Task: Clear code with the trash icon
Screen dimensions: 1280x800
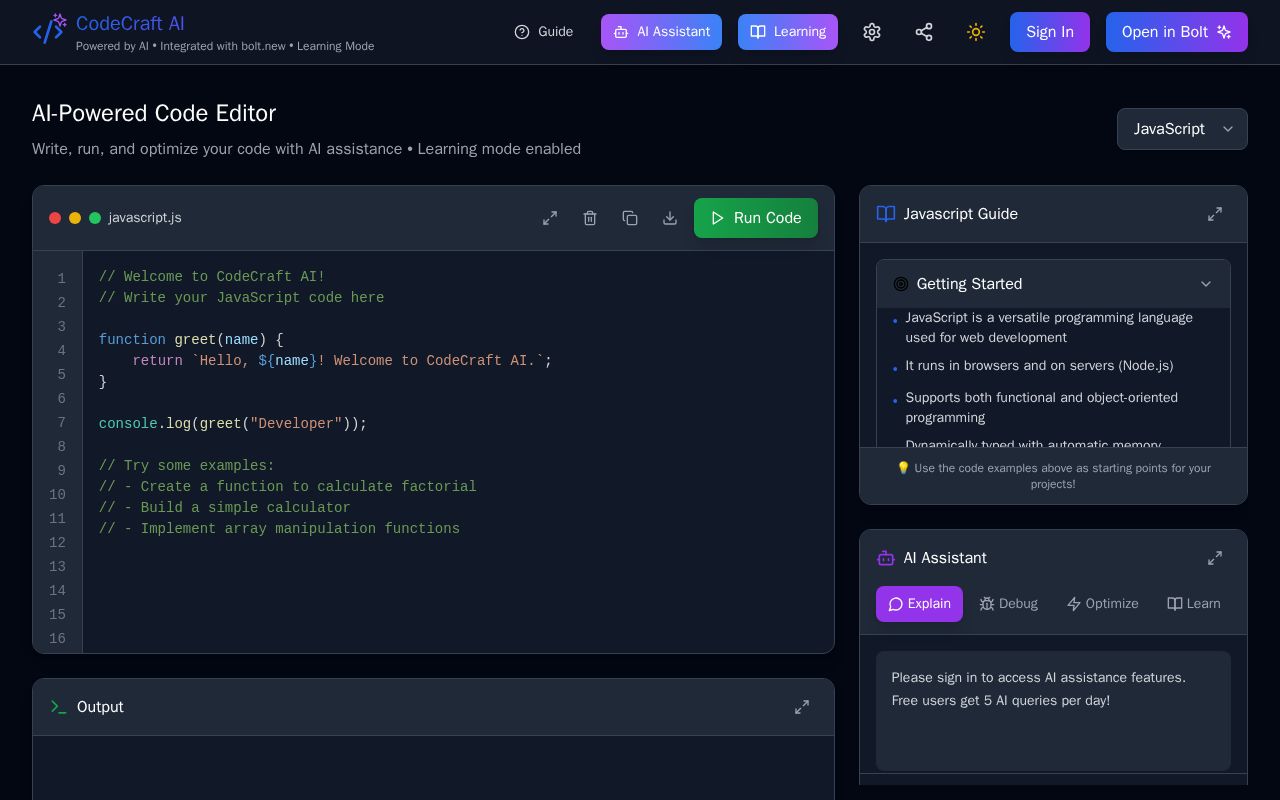Action: pyautogui.click(x=590, y=218)
